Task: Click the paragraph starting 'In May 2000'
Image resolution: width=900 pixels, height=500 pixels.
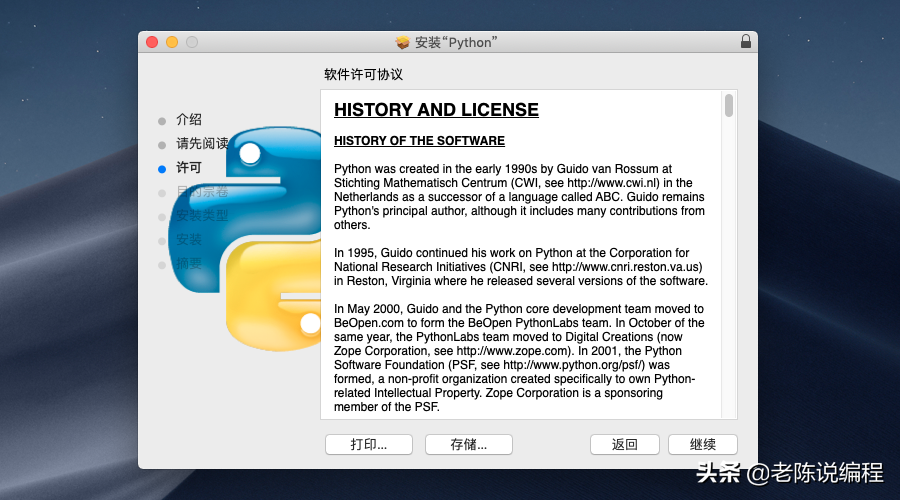Action: 519,358
